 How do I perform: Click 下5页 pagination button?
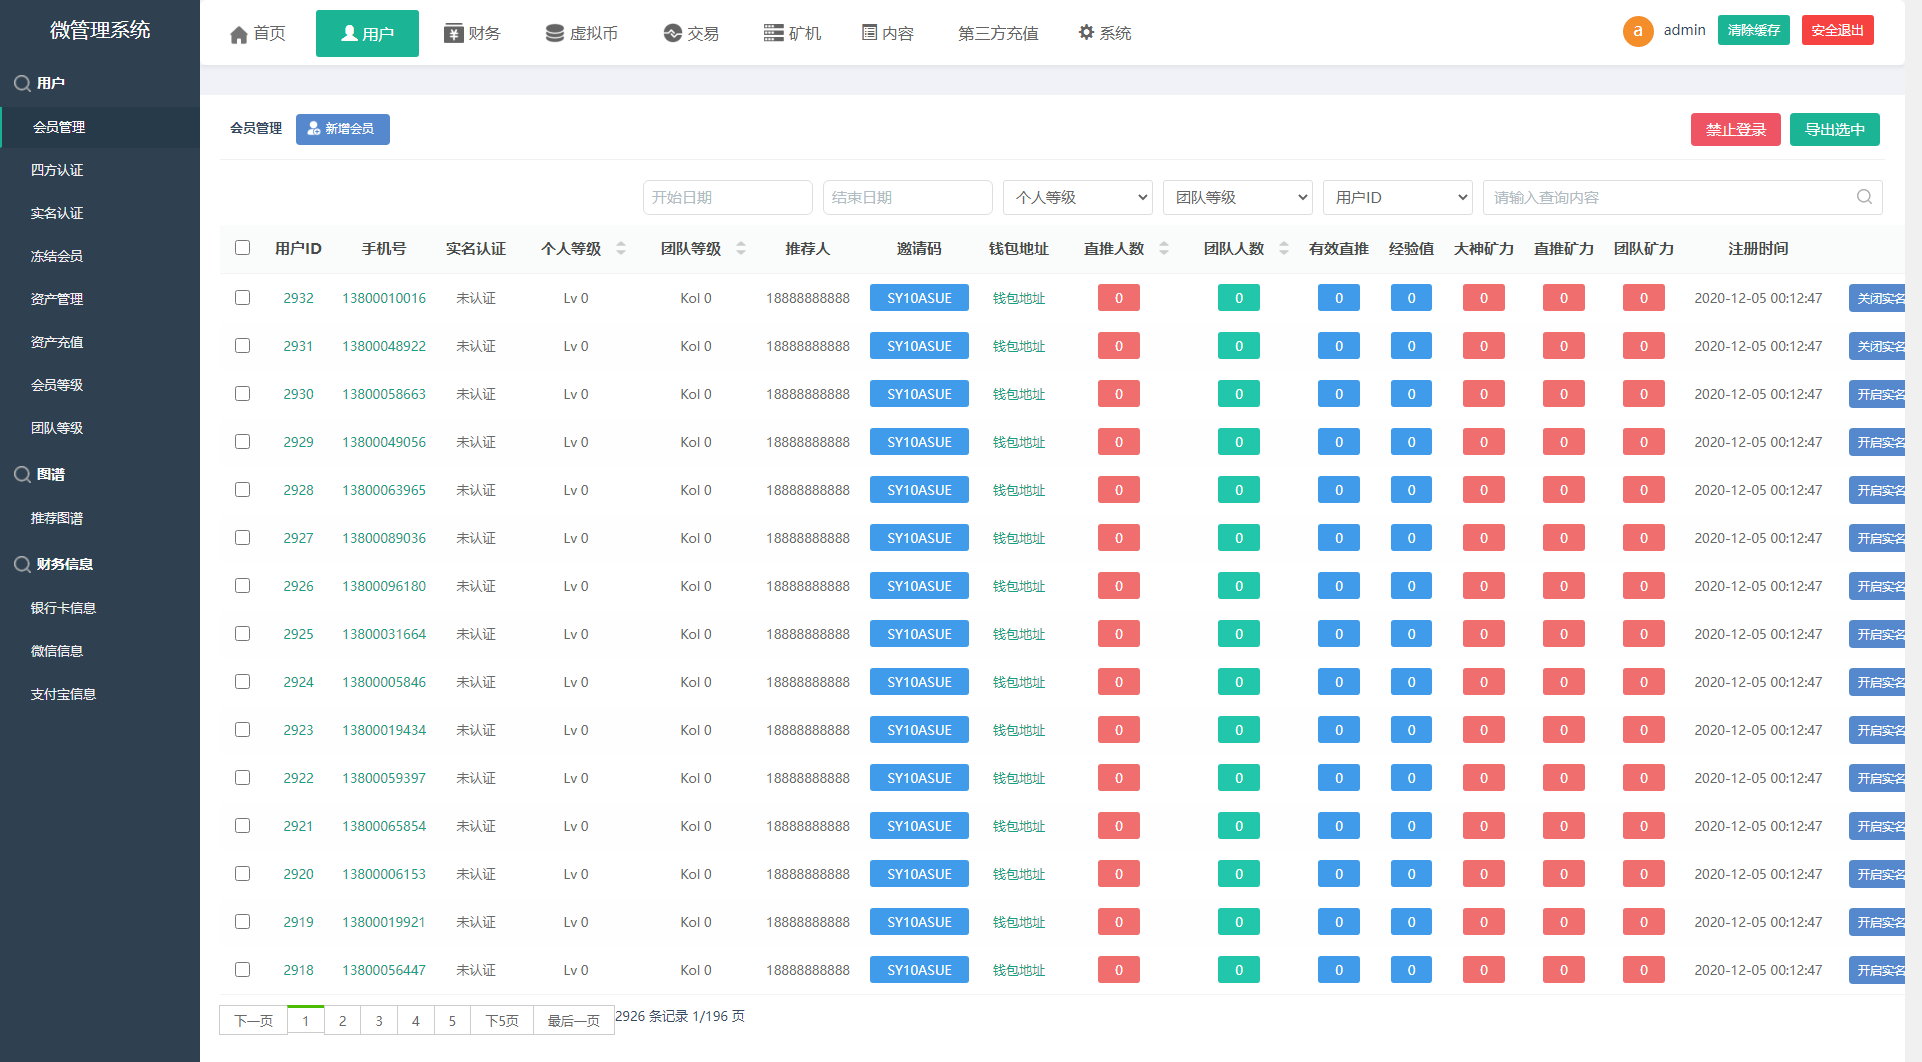[x=502, y=1021]
